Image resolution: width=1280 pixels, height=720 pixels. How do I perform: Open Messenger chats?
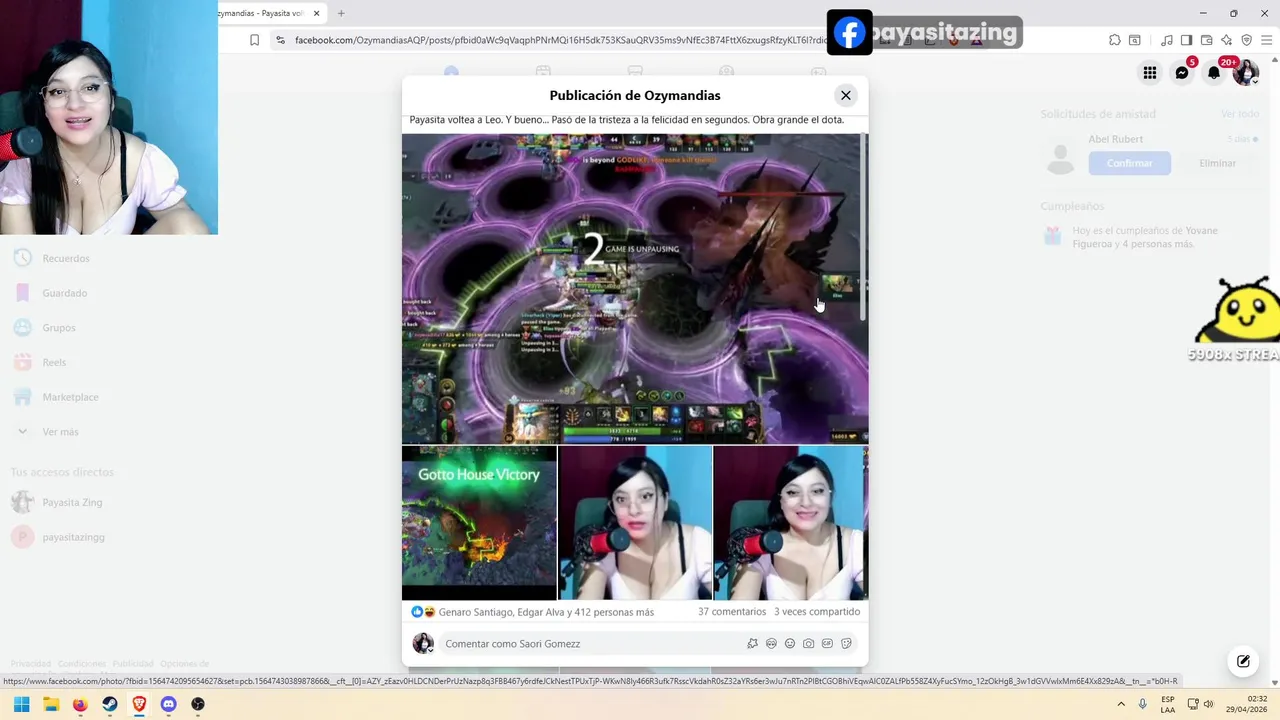(1182, 72)
